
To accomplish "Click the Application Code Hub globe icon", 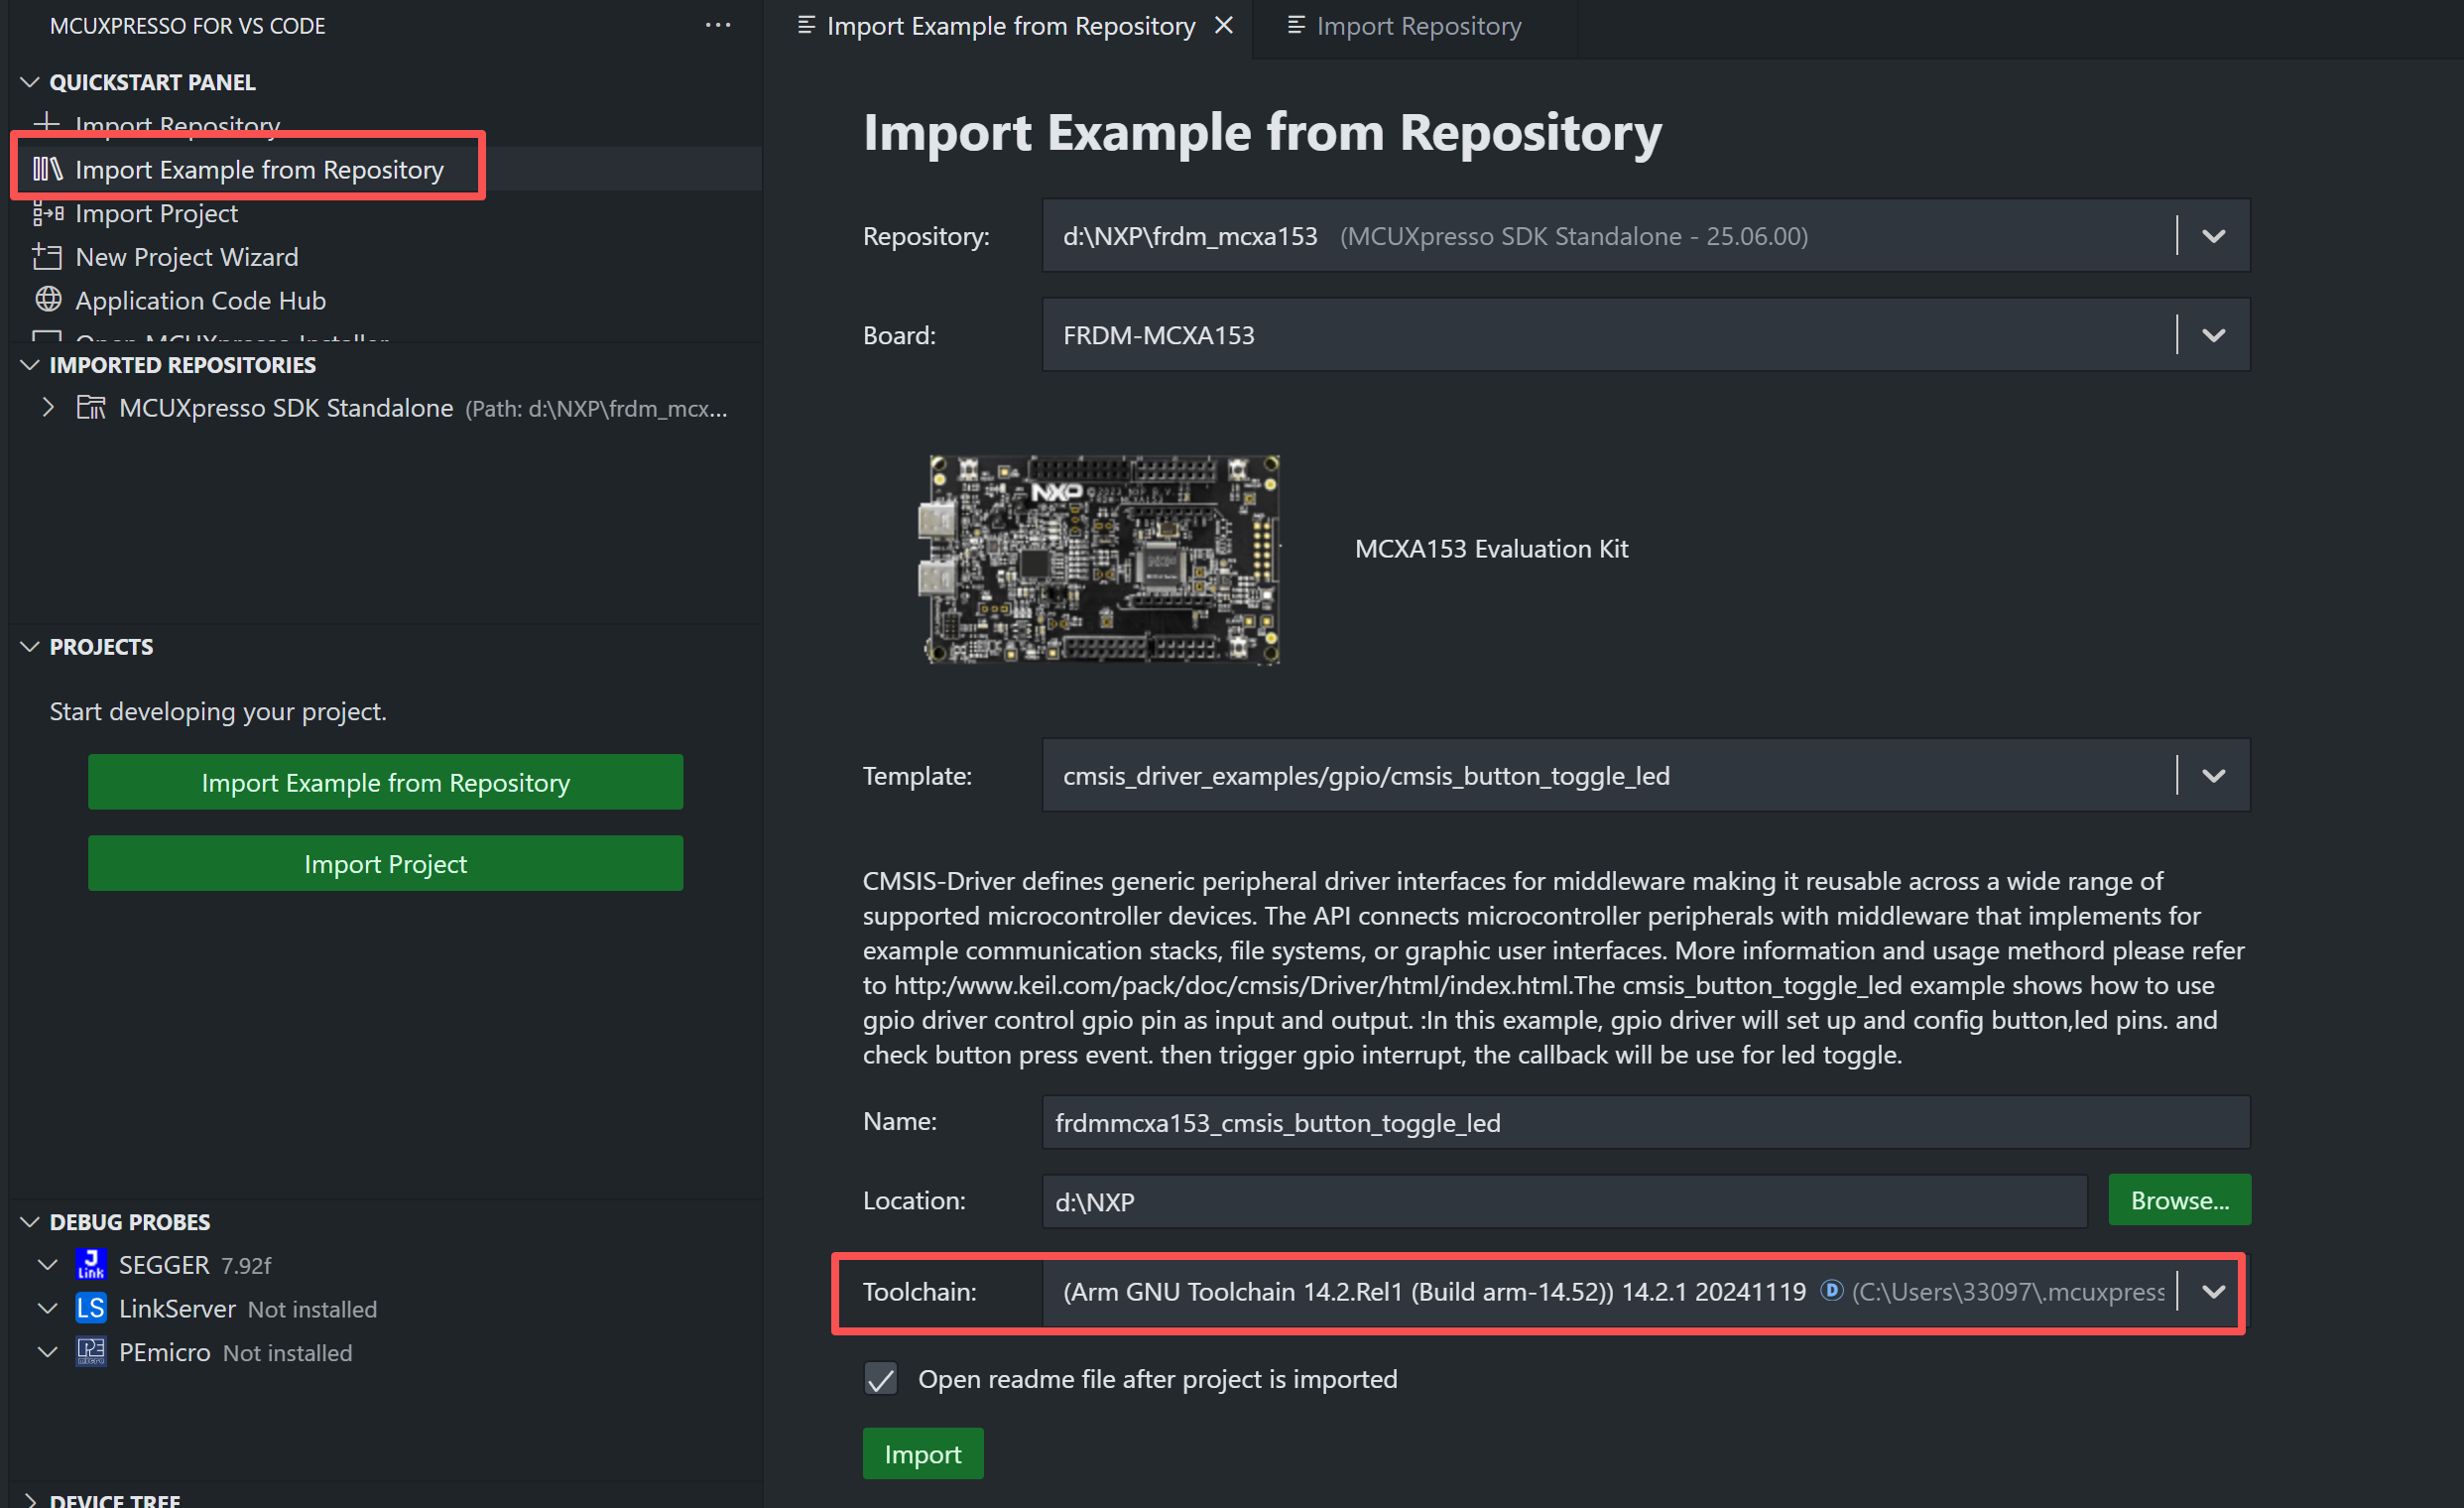I will tap(48, 300).
